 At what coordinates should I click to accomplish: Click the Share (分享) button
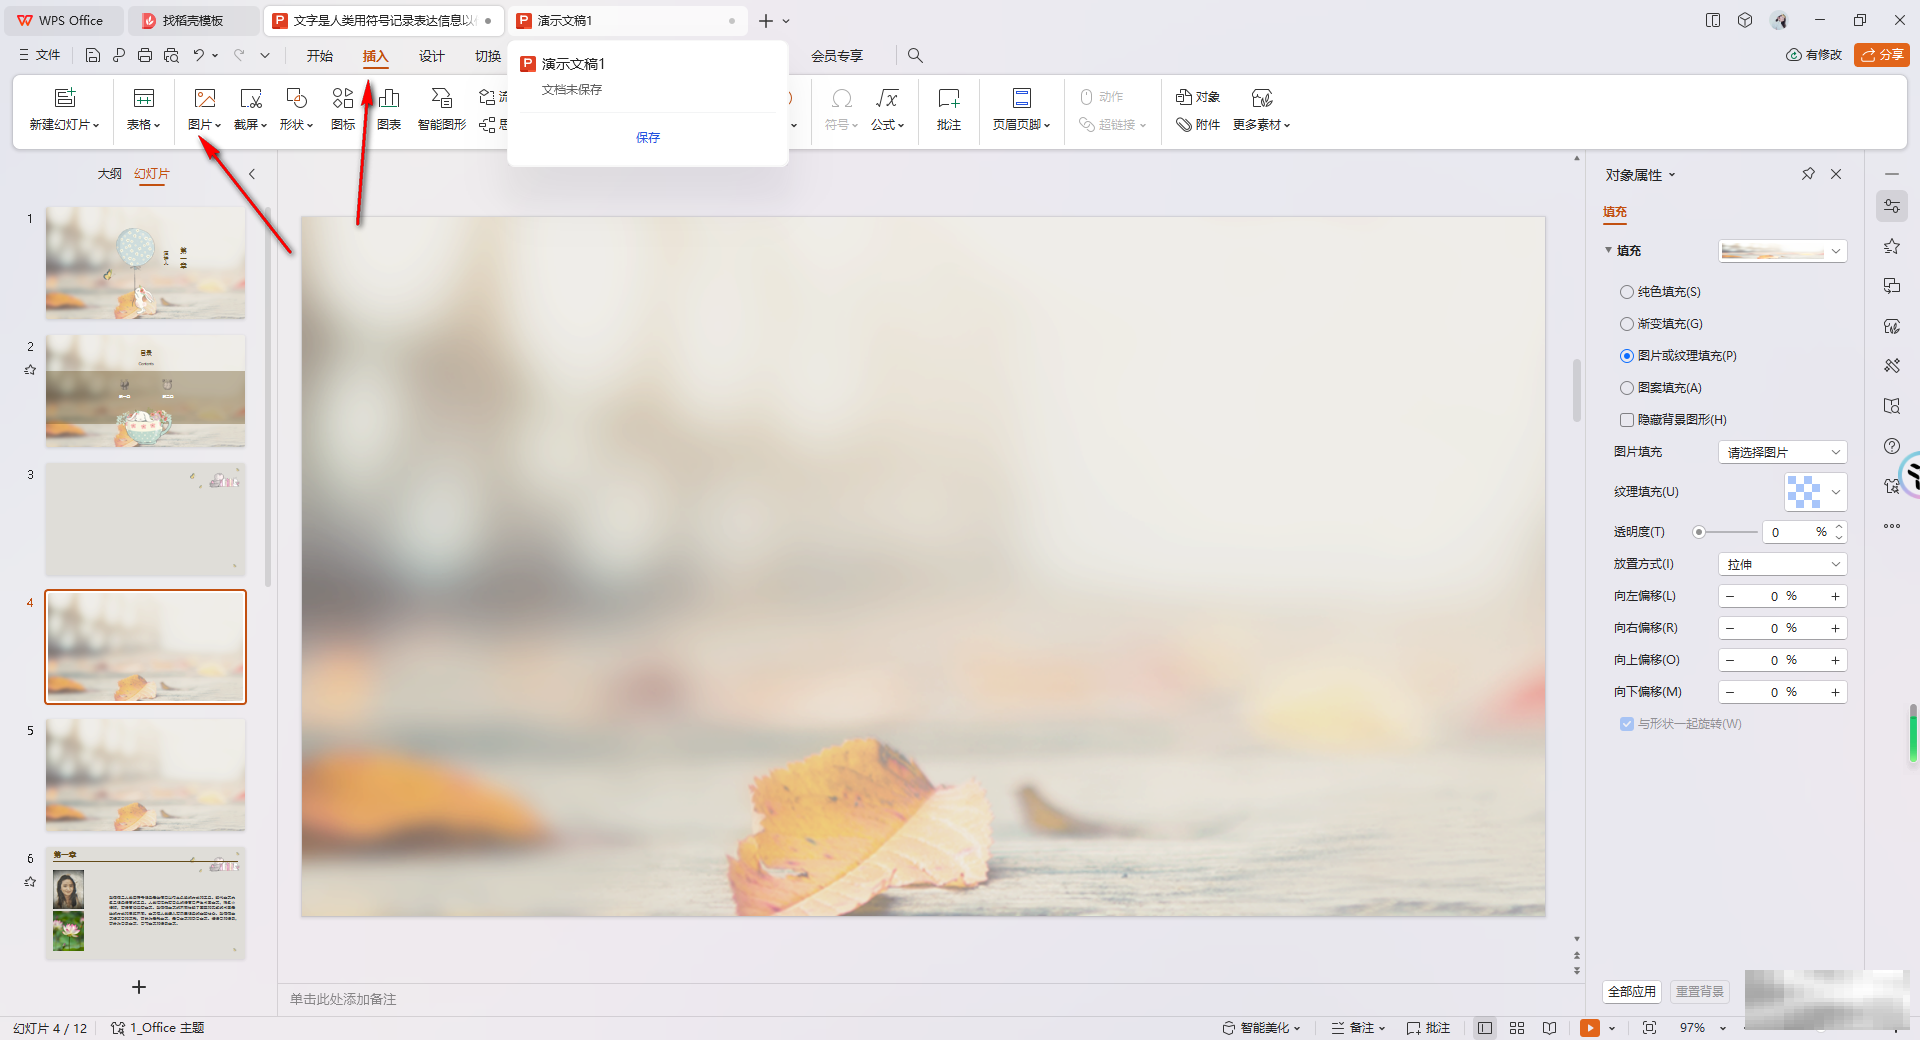point(1882,55)
